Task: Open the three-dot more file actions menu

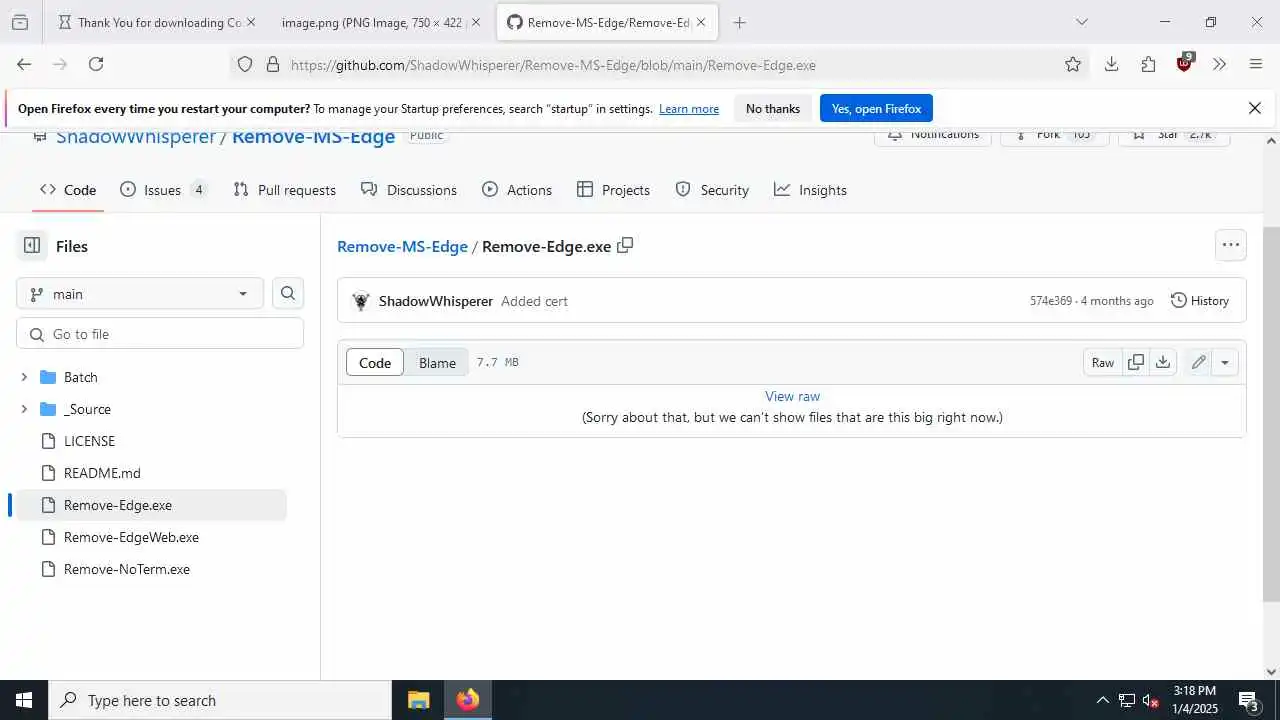Action: pos(1231,245)
